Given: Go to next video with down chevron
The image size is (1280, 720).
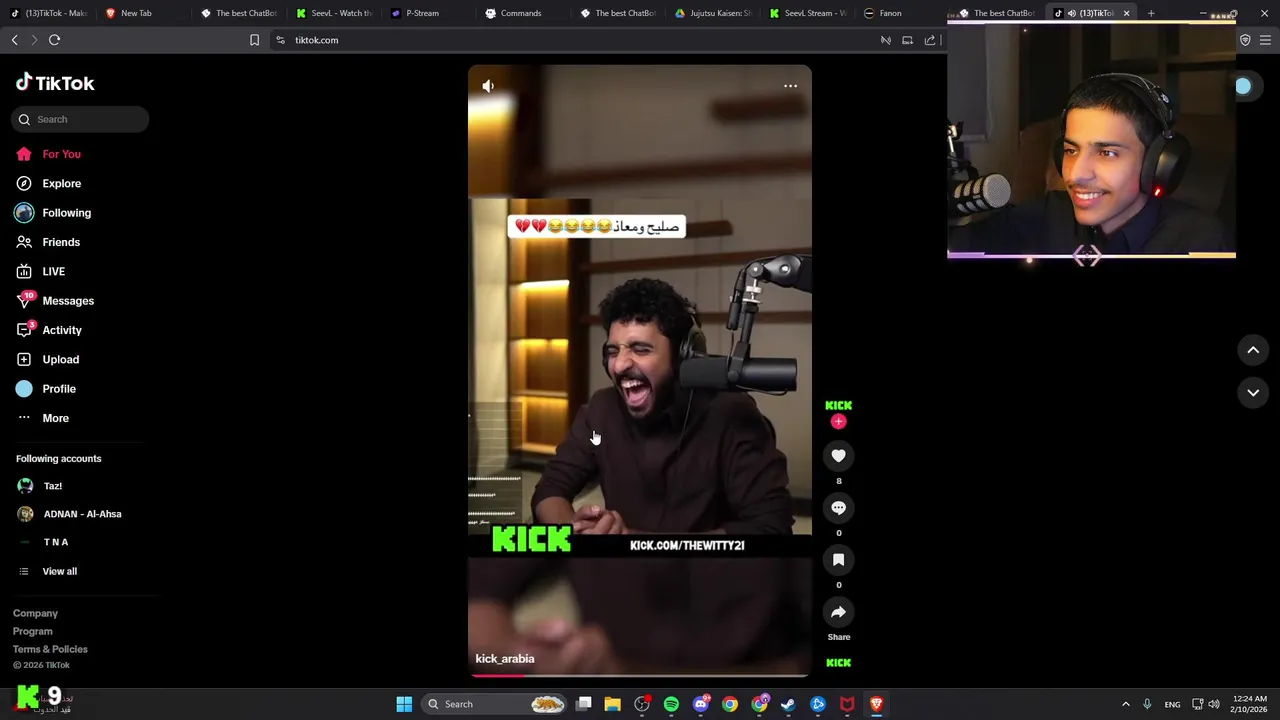Looking at the screenshot, I should click(x=1253, y=393).
